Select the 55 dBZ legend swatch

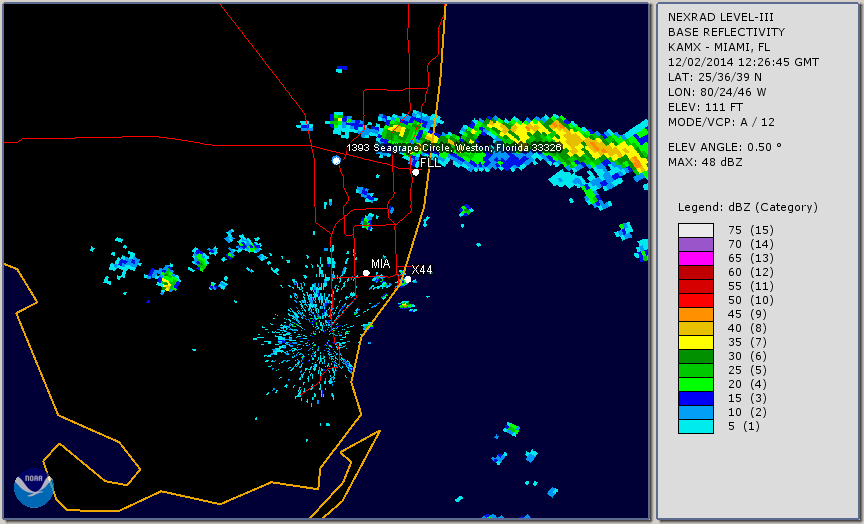696,287
